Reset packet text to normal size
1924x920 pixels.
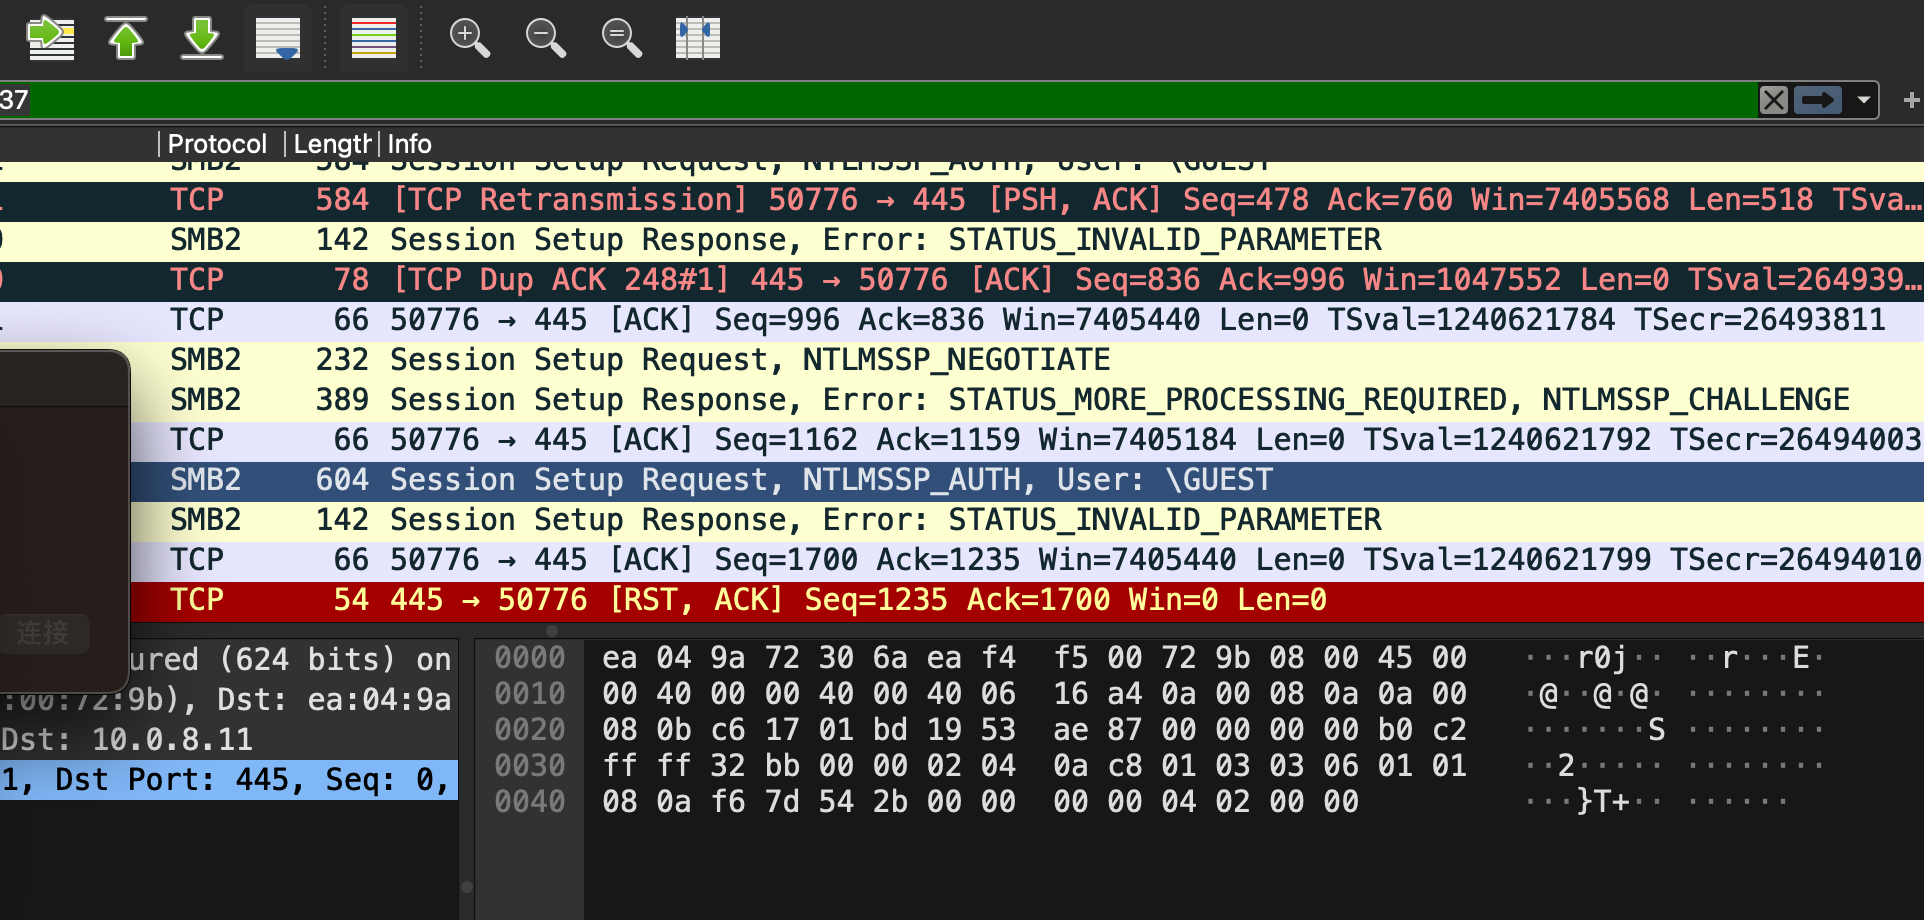click(x=621, y=39)
